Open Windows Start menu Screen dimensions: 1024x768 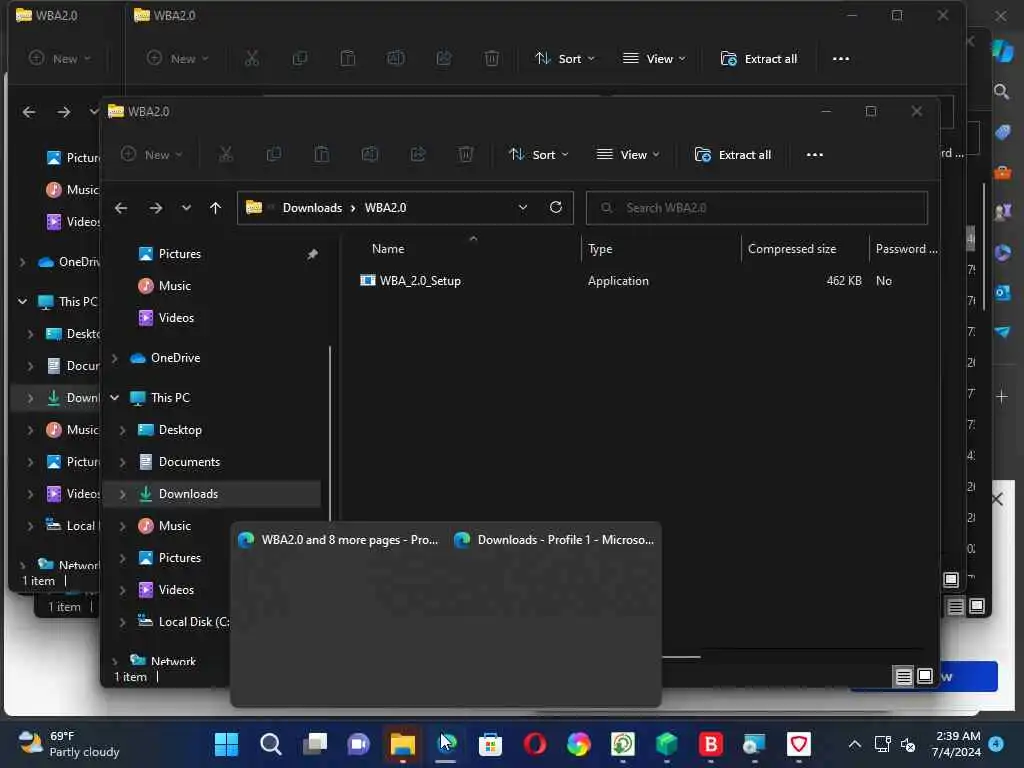tap(227, 744)
